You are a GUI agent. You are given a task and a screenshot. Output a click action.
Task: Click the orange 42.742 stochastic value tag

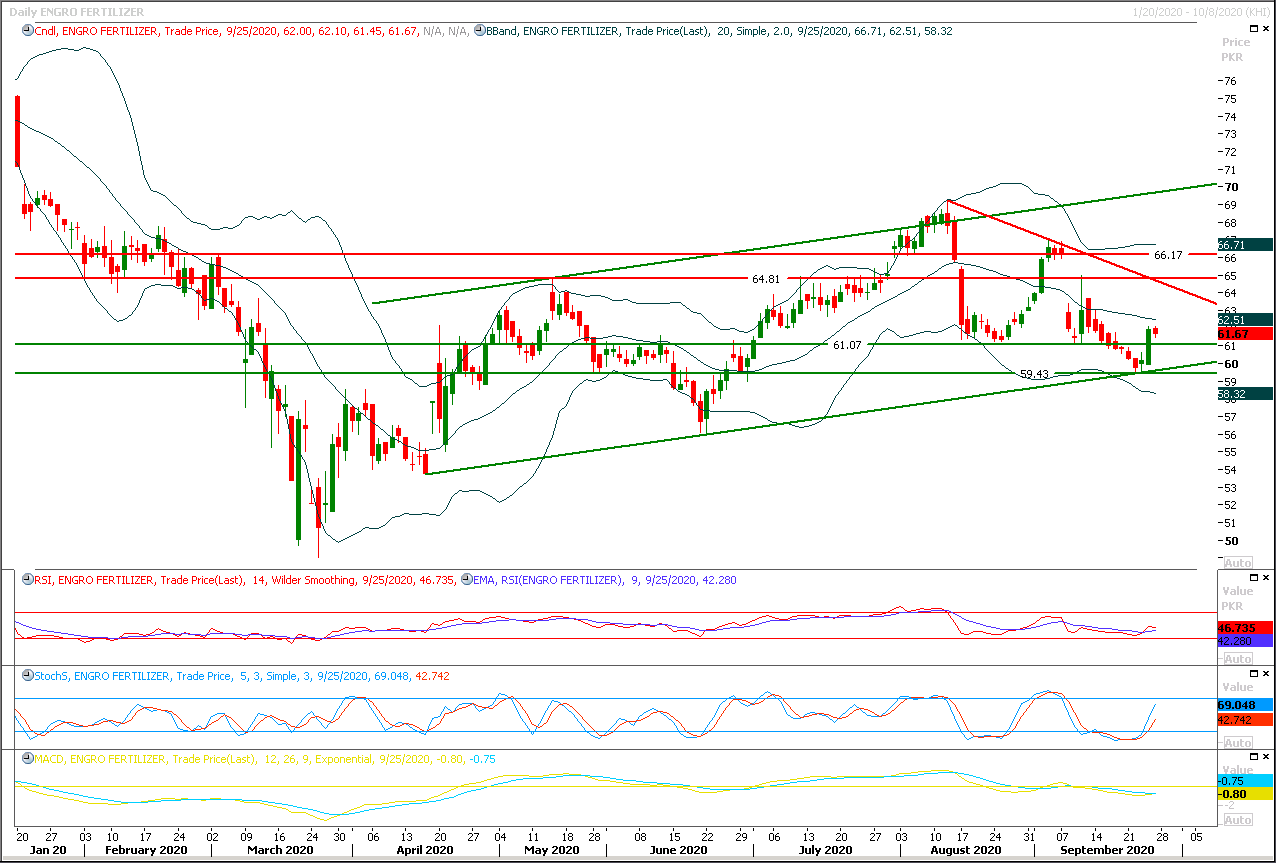(1245, 720)
